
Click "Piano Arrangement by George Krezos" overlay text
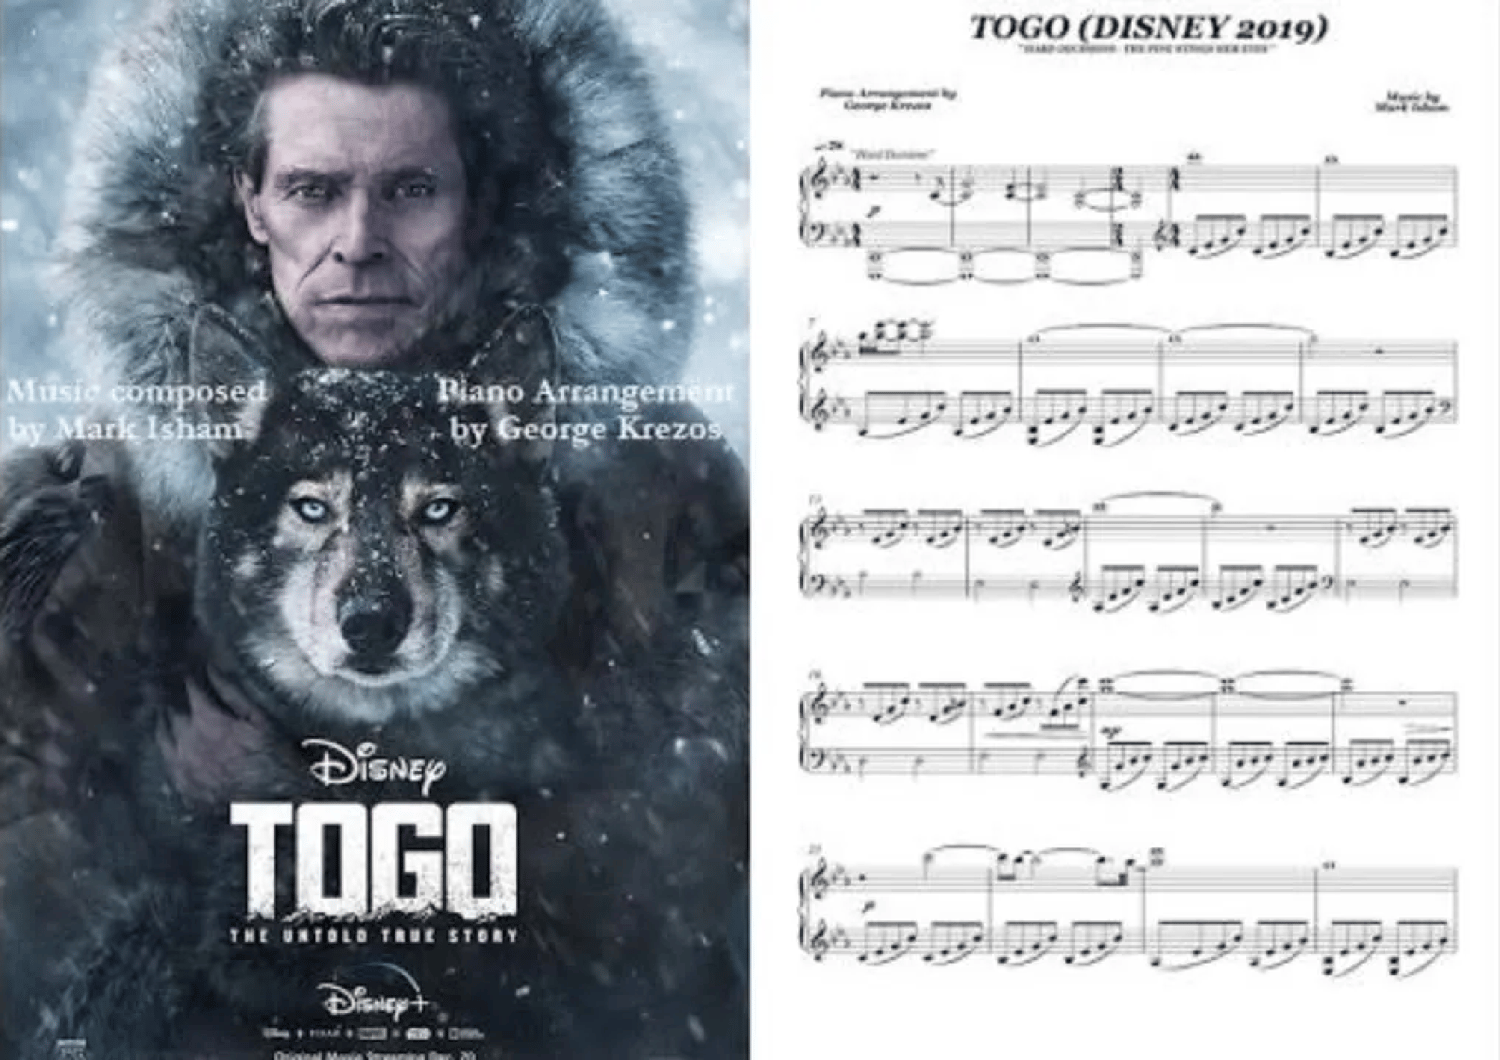coord(585,410)
